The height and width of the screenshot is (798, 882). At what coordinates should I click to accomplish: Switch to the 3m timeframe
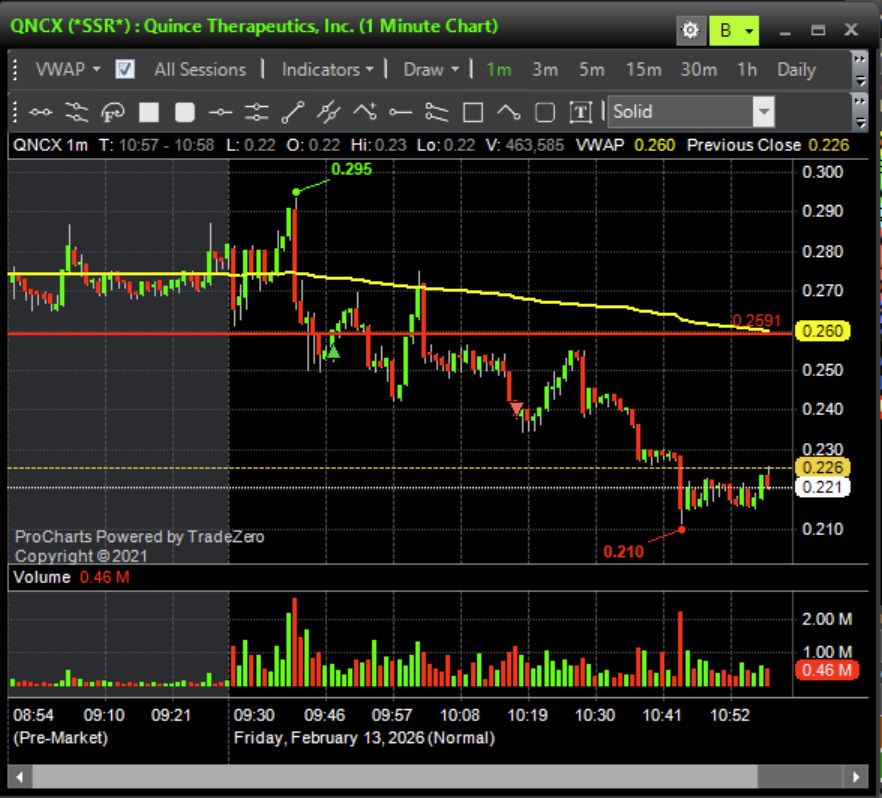545,69
